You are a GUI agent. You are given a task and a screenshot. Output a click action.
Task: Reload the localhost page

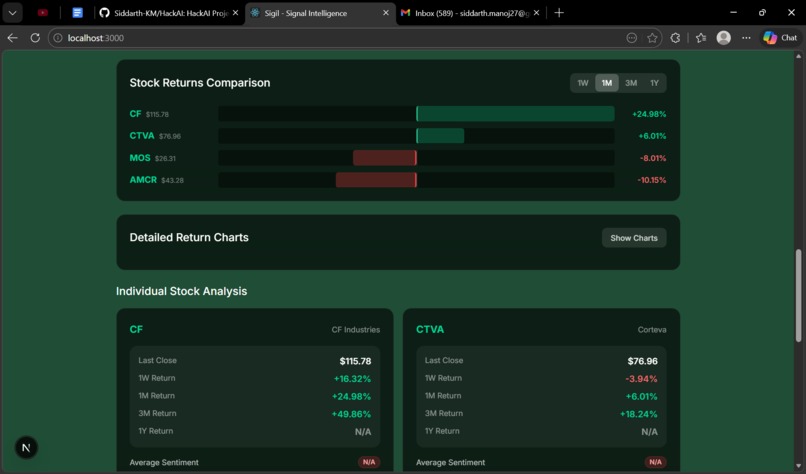tap(35, 38)
